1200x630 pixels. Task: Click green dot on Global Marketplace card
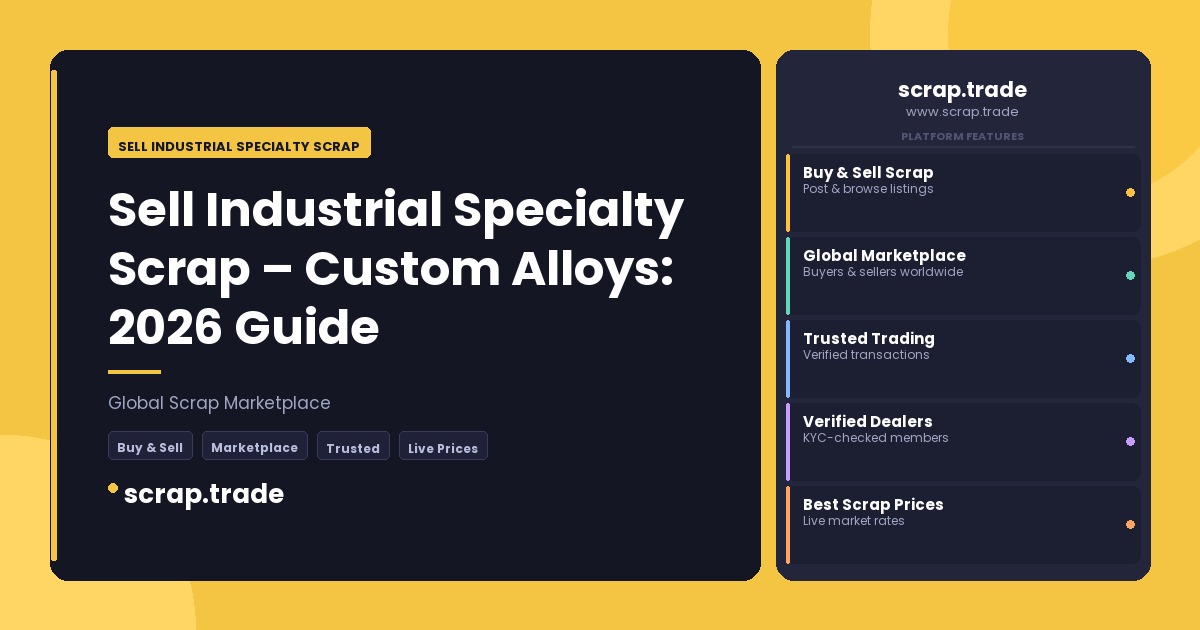1130,275
